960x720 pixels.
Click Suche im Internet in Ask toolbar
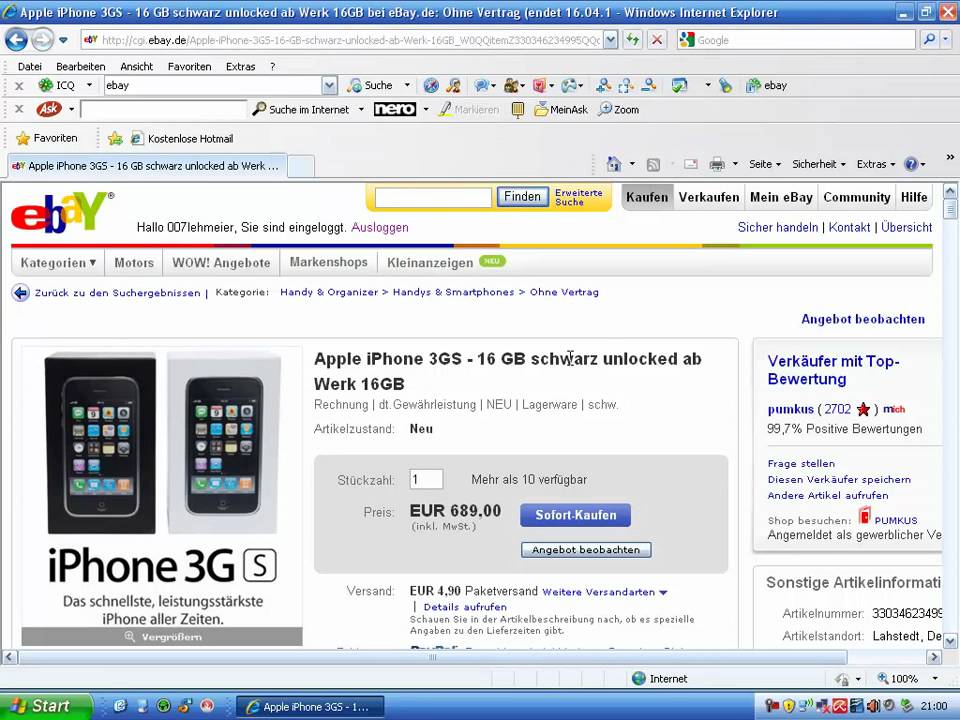click(x=301, y=110)
